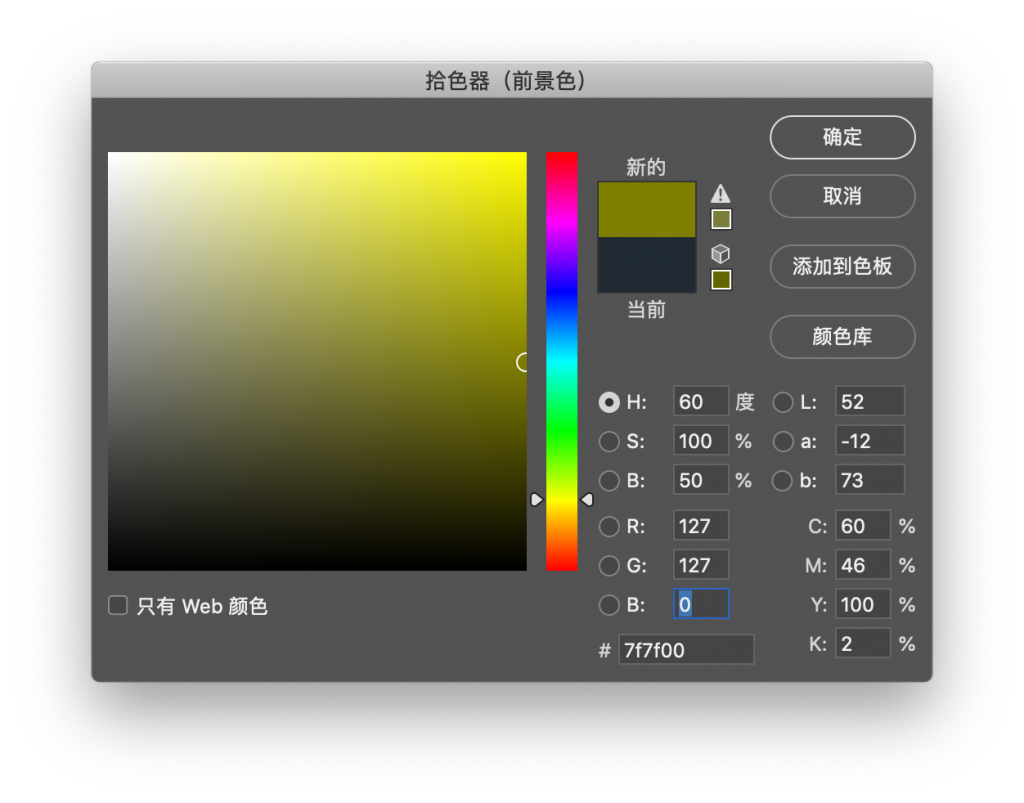This screenshot has width=1024, height=803.
Task: Select the S saturation radio button
Action: pyautogui.click(x=608, y=441)
